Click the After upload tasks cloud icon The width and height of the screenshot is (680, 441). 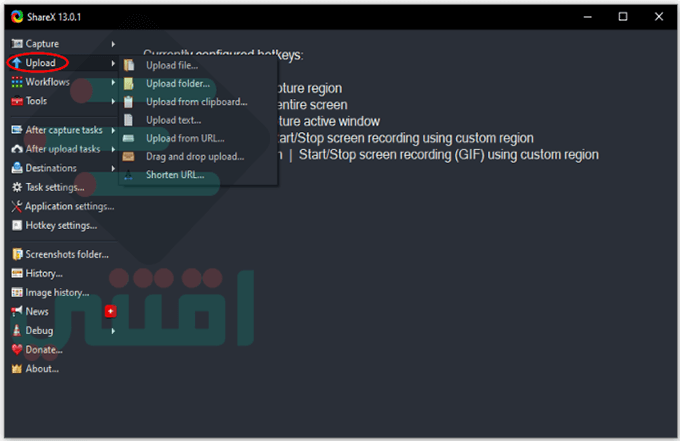[17, 149]
